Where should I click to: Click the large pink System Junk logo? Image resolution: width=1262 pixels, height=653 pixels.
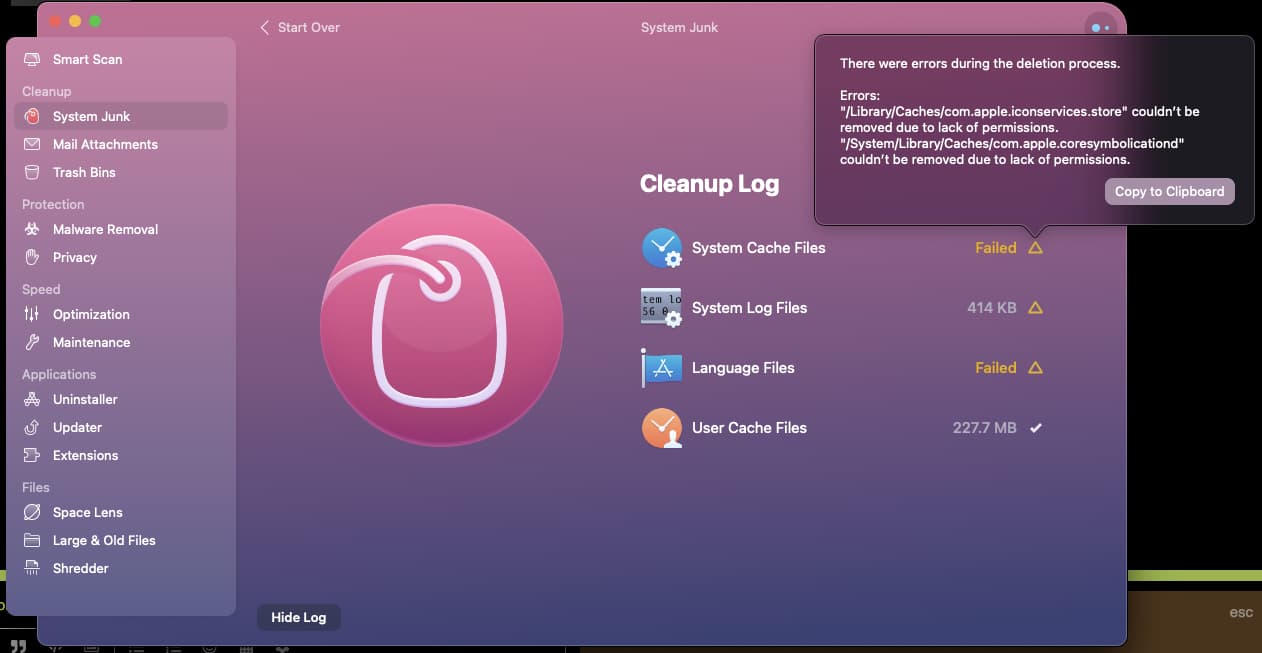coord(441,325)
